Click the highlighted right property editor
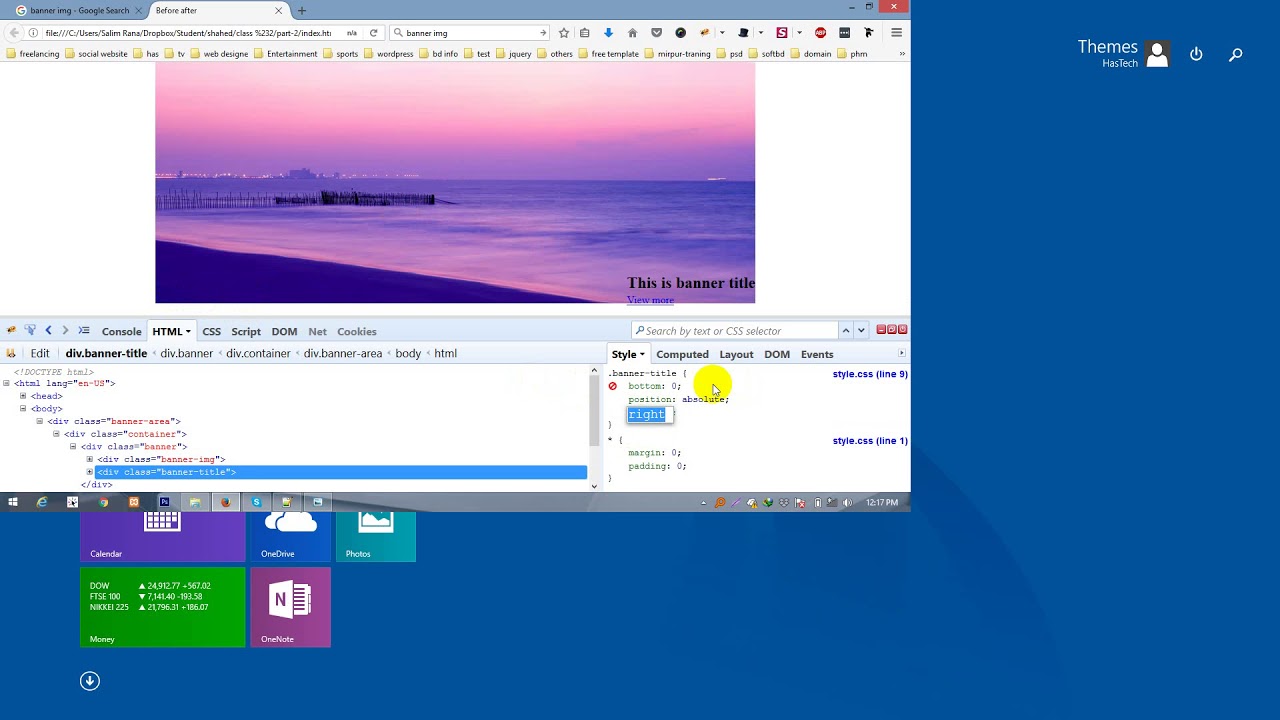 tap(650, 414)
